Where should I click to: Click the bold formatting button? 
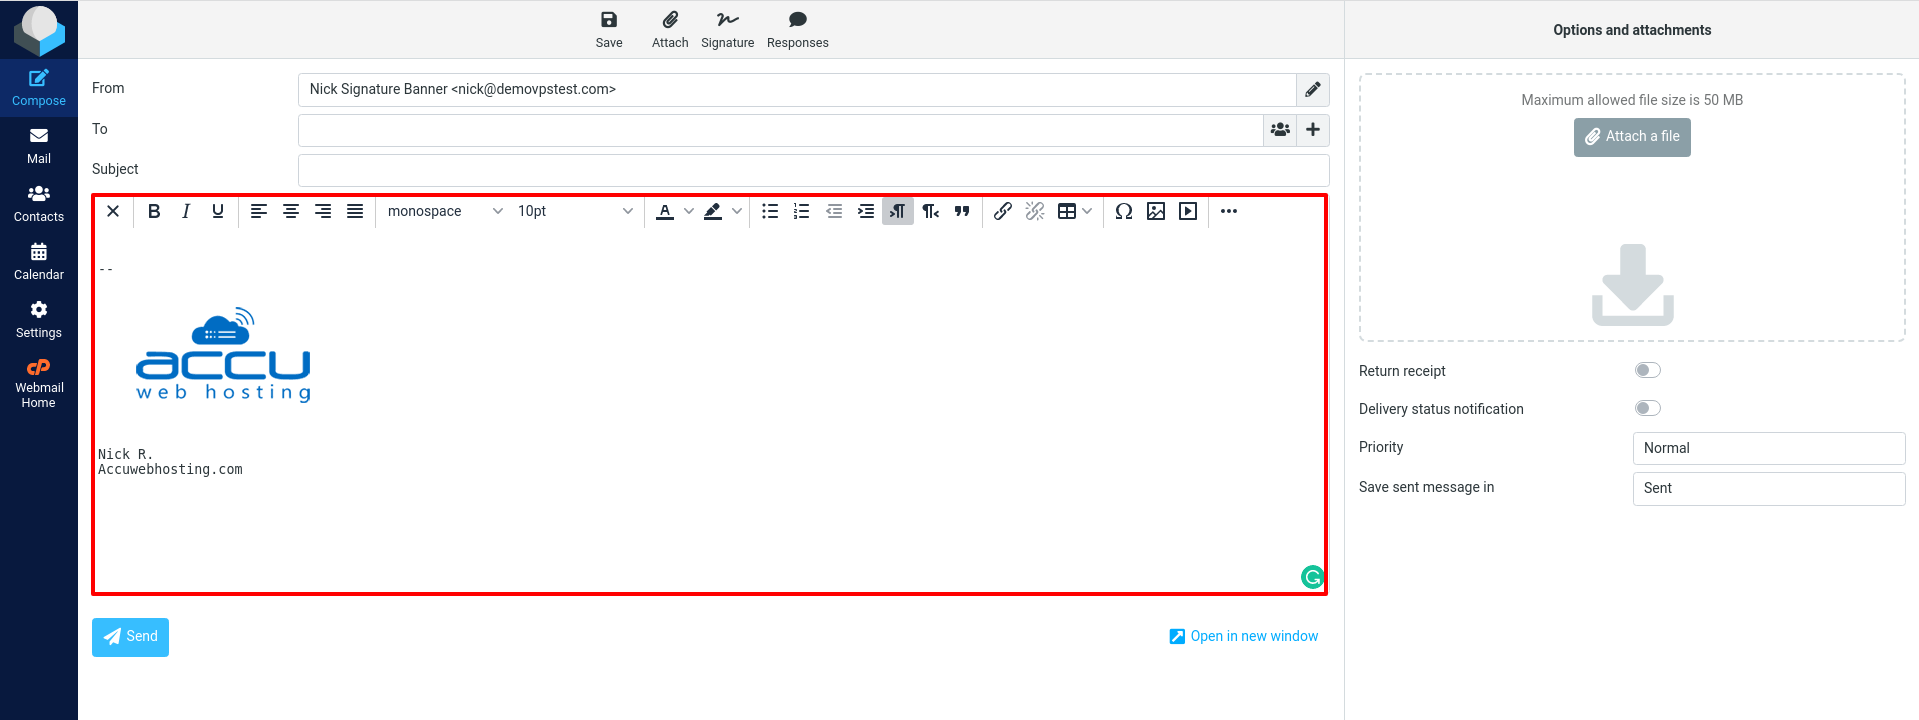tap(154, 211)
